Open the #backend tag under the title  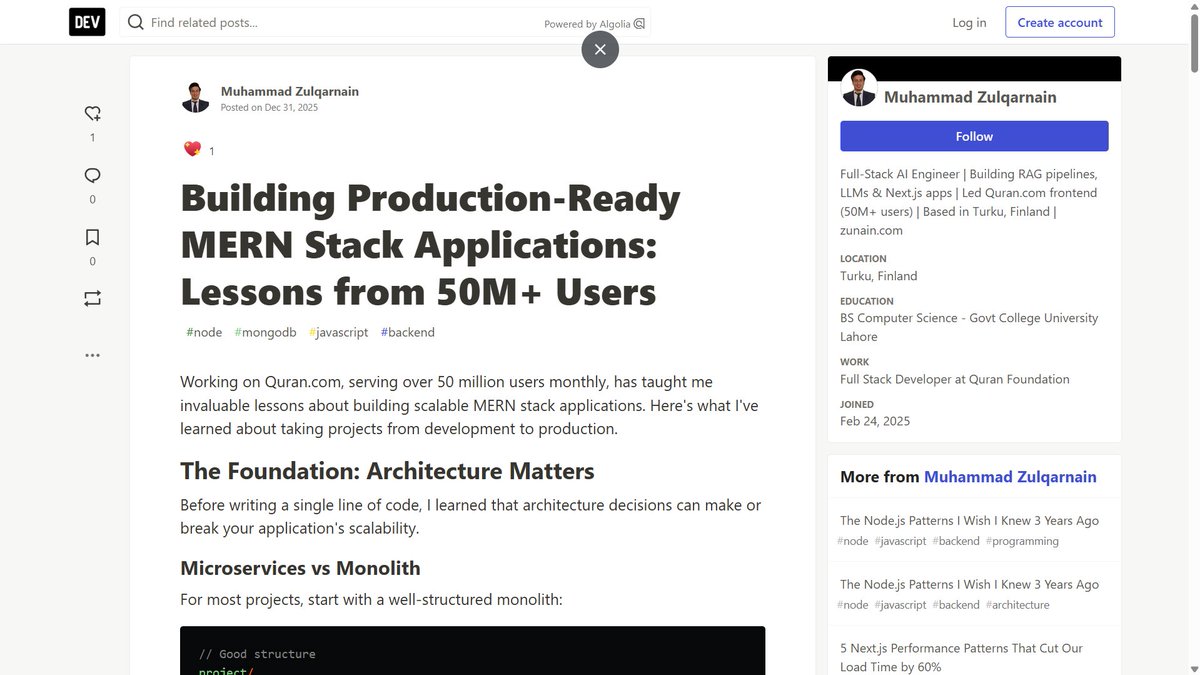(407, 332)
